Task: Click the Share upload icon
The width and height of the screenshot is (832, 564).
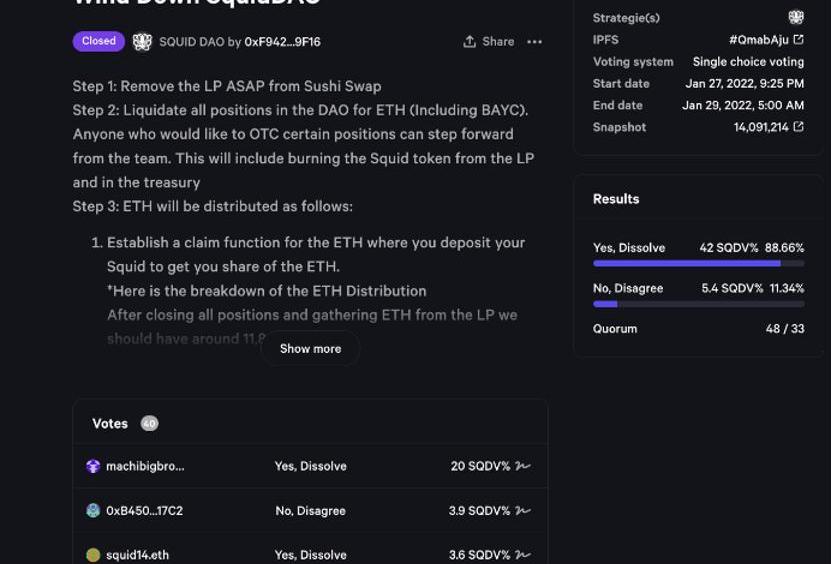Action: click(470, 42)
